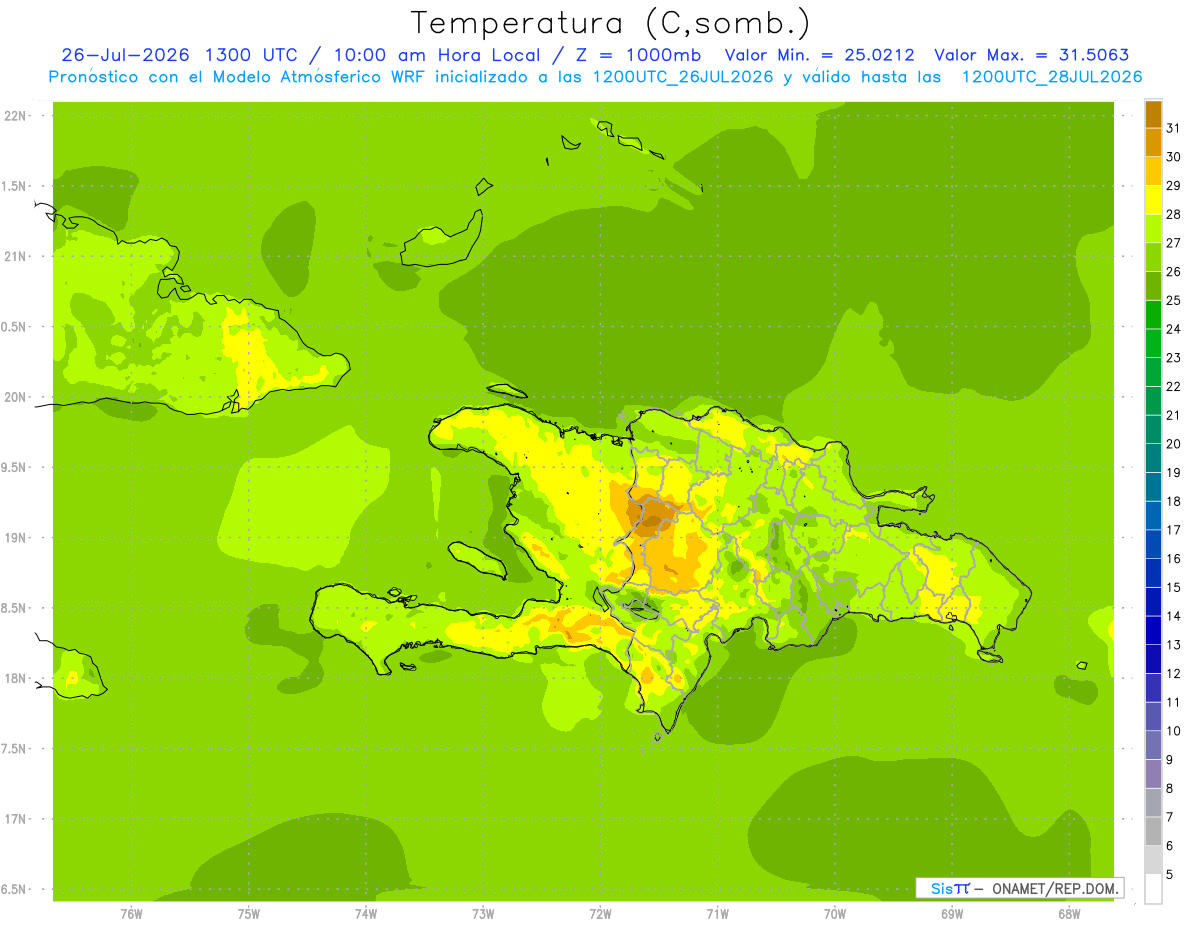Click the dark orange swatch above 31
1200x927 pixels.
(1153, 114)
